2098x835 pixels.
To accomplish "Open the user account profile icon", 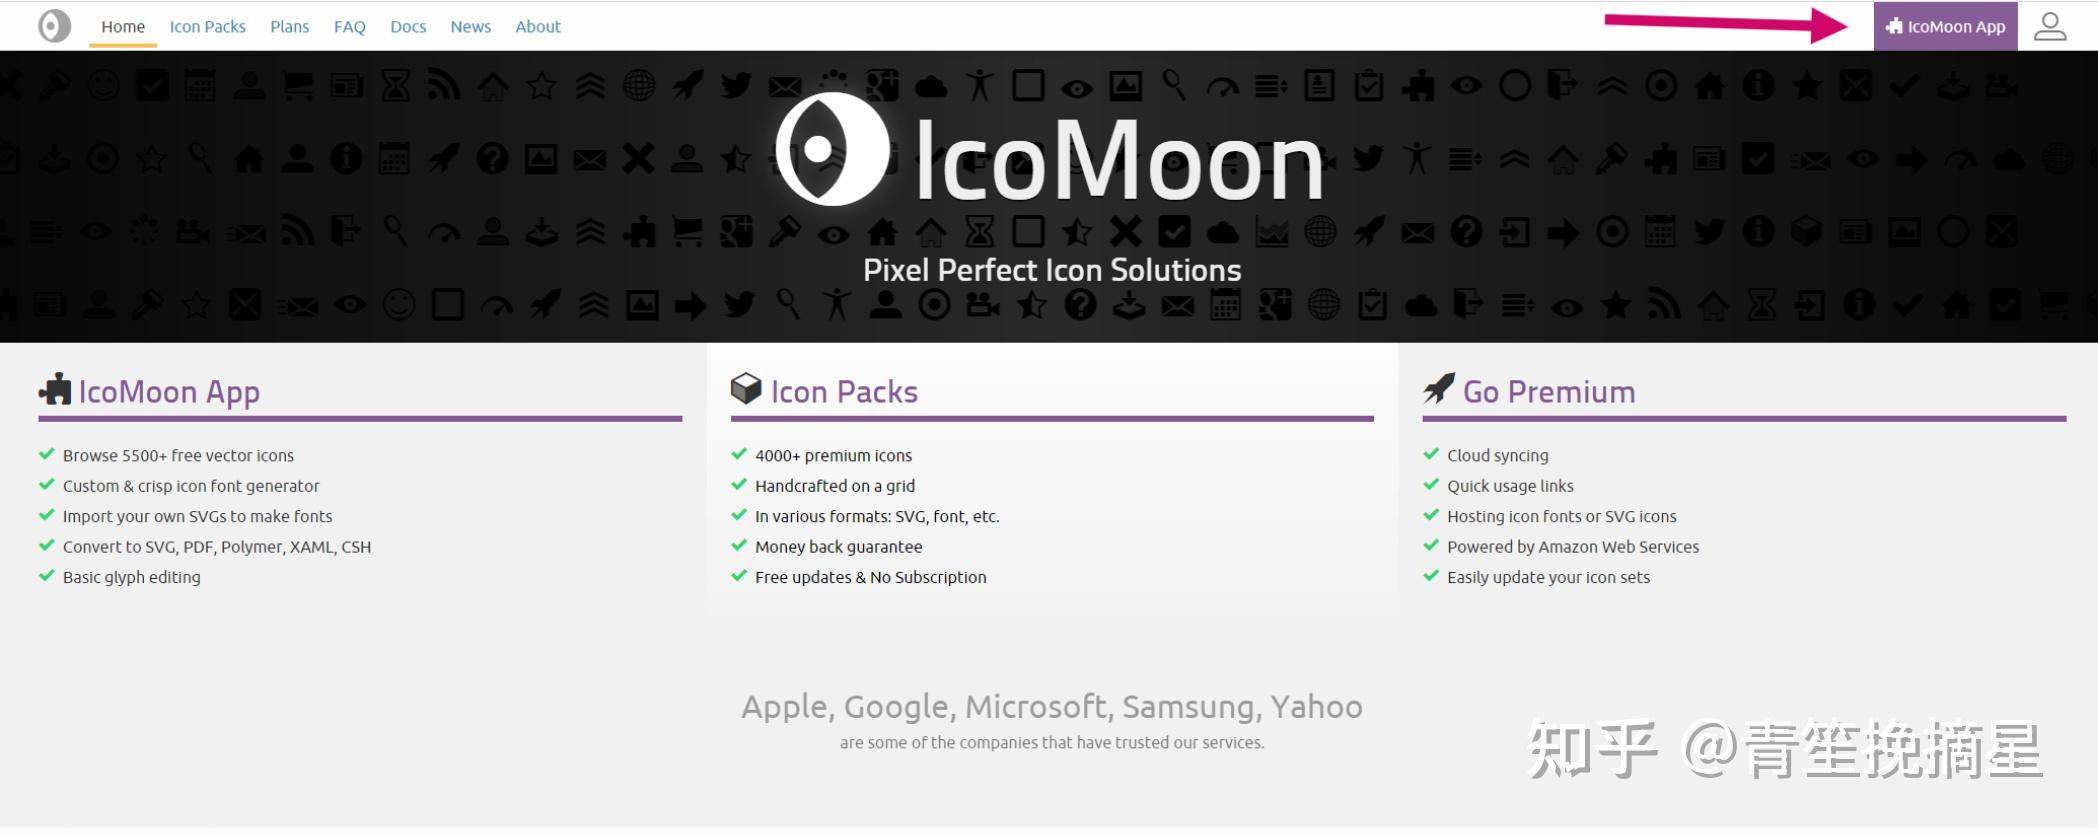I will pyautogui.click(x=2049, y=26).
